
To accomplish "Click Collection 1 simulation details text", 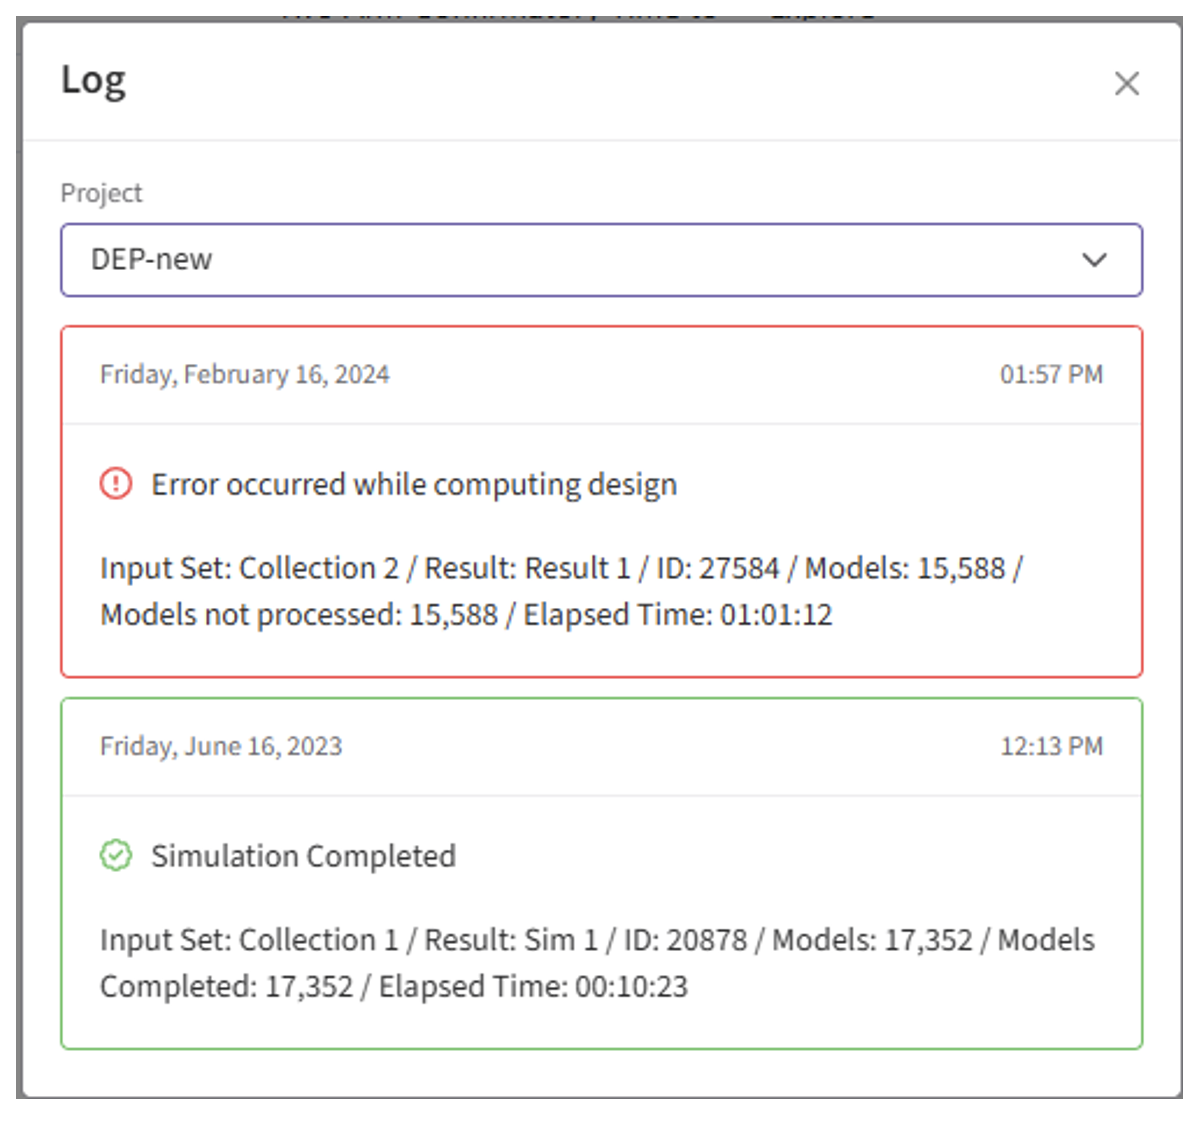I will tap(597, 963).
